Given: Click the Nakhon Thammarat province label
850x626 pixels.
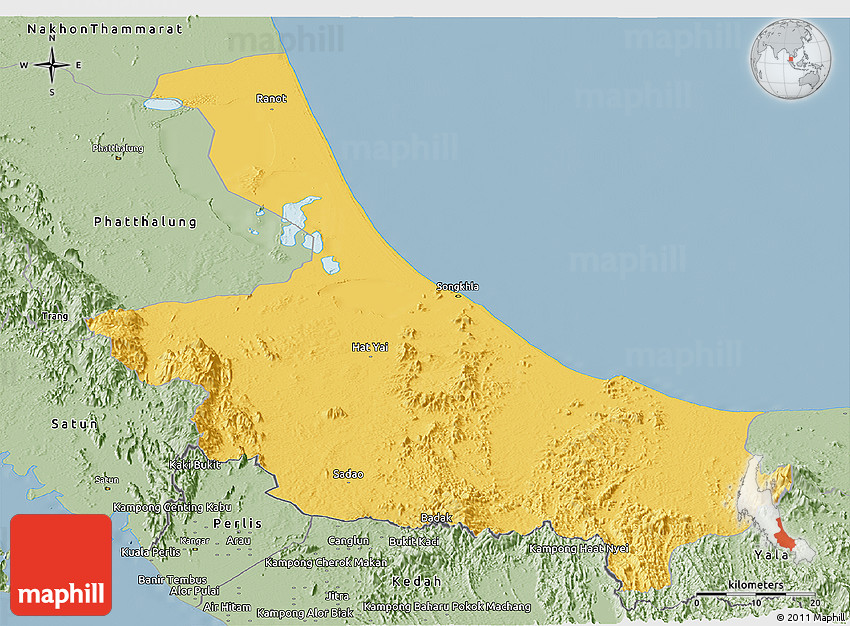Looking at the screenshot, I should coord(105,29).
